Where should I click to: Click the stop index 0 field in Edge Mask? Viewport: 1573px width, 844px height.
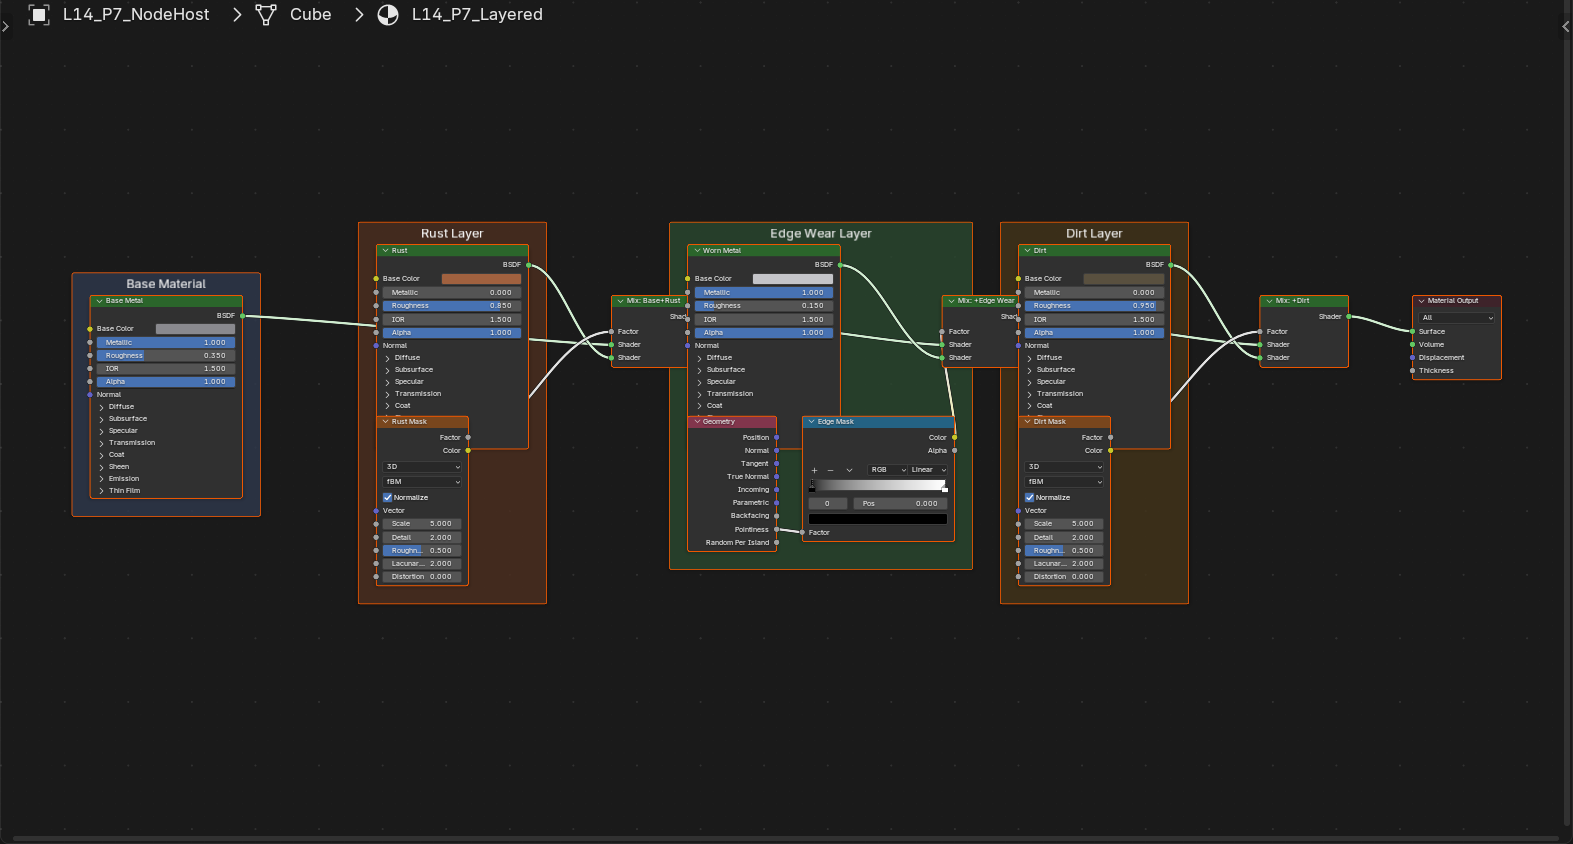827,504
